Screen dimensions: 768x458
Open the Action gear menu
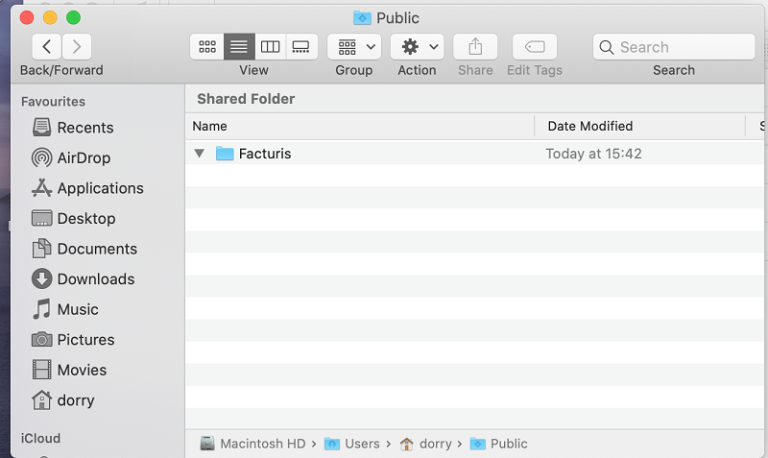(417, 47)
